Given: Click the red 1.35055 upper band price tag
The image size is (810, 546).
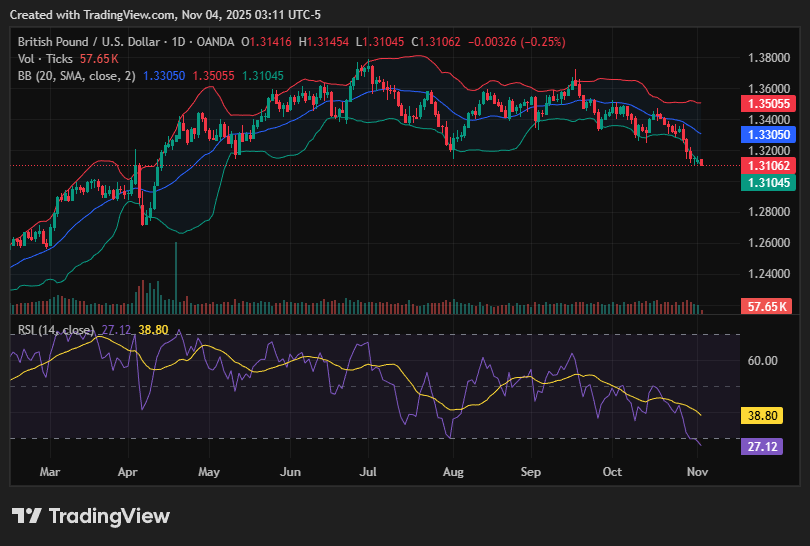Looking at the screenshot, I should click(766, 103).
